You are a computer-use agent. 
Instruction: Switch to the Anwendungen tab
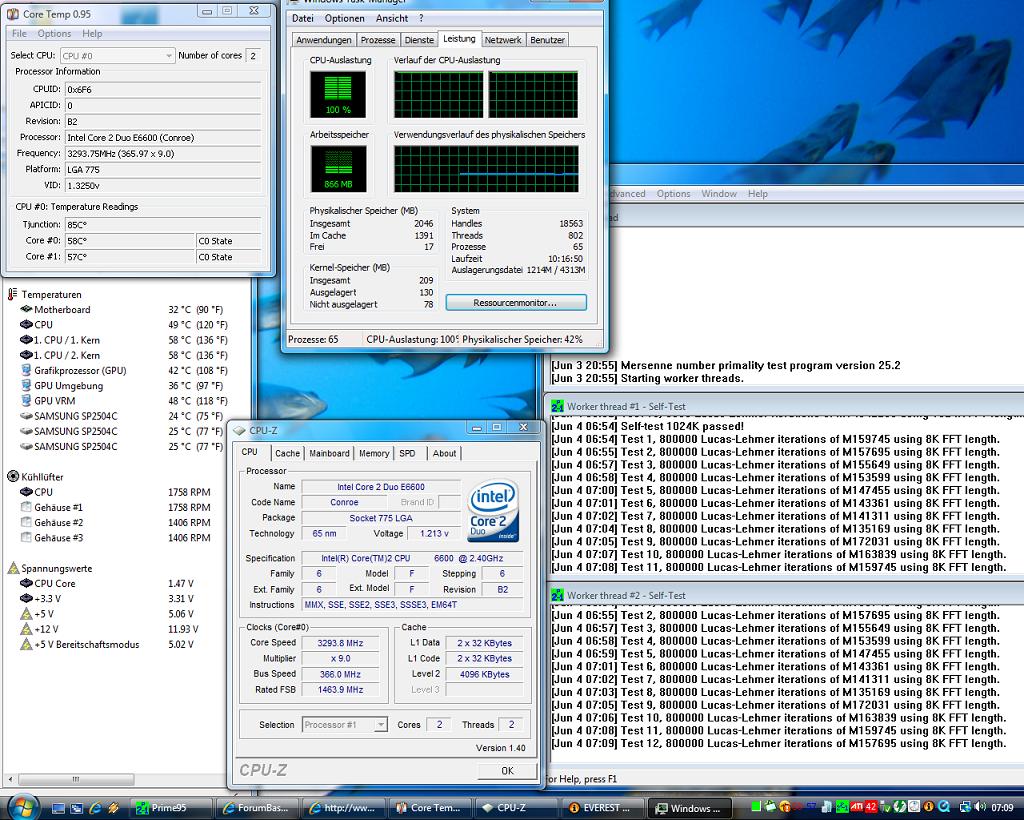click(x=324, y=40)
